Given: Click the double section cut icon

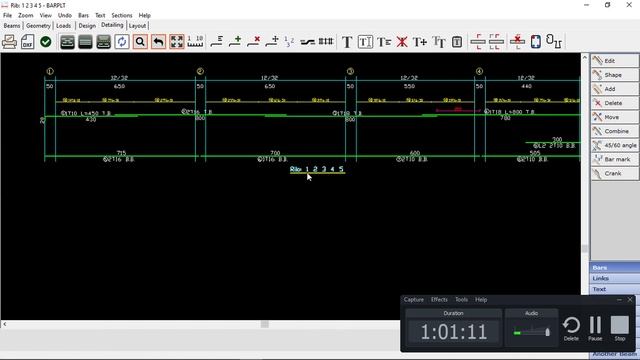Looking at the screenshot, I should pos(496,42).
